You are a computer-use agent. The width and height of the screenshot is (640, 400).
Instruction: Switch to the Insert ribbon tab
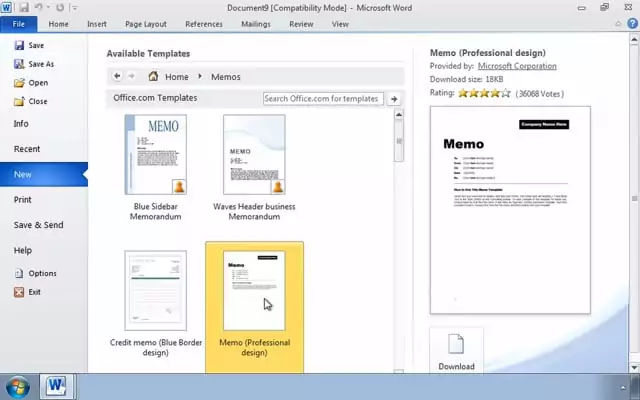pyautogui.click(x=97, y=24)
